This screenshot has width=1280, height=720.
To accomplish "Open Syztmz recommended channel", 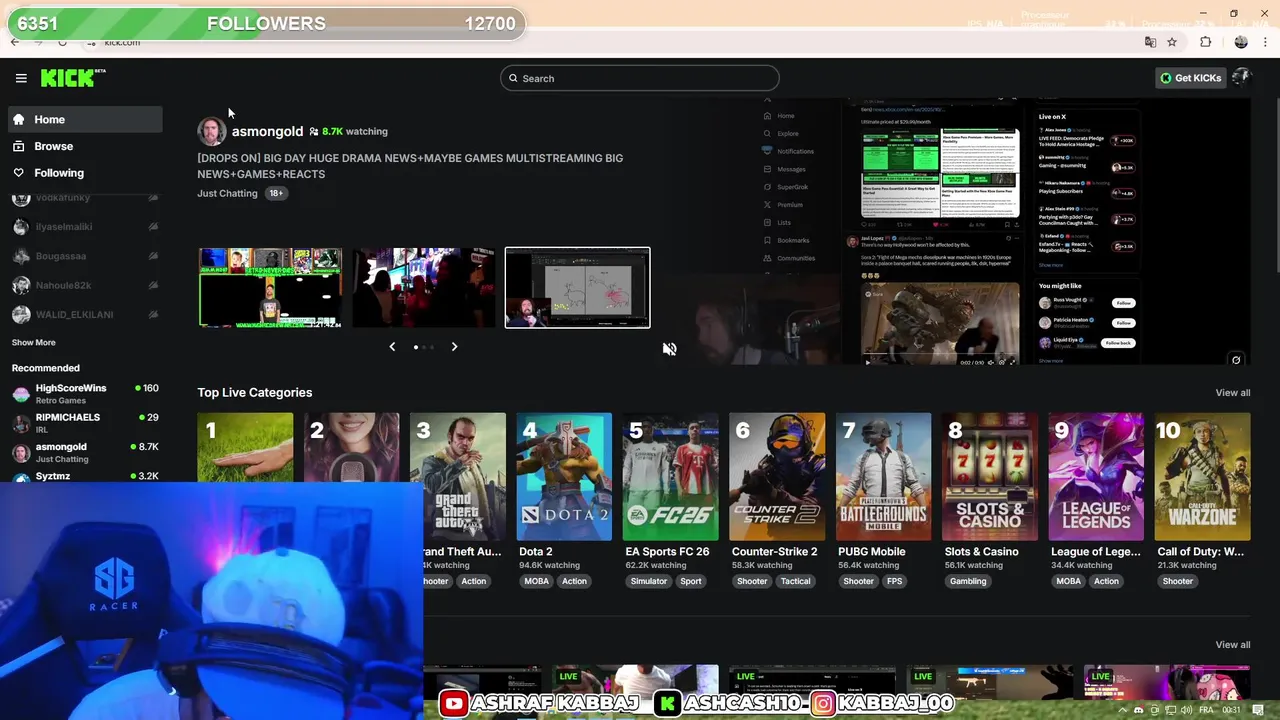I will (85, 476).
